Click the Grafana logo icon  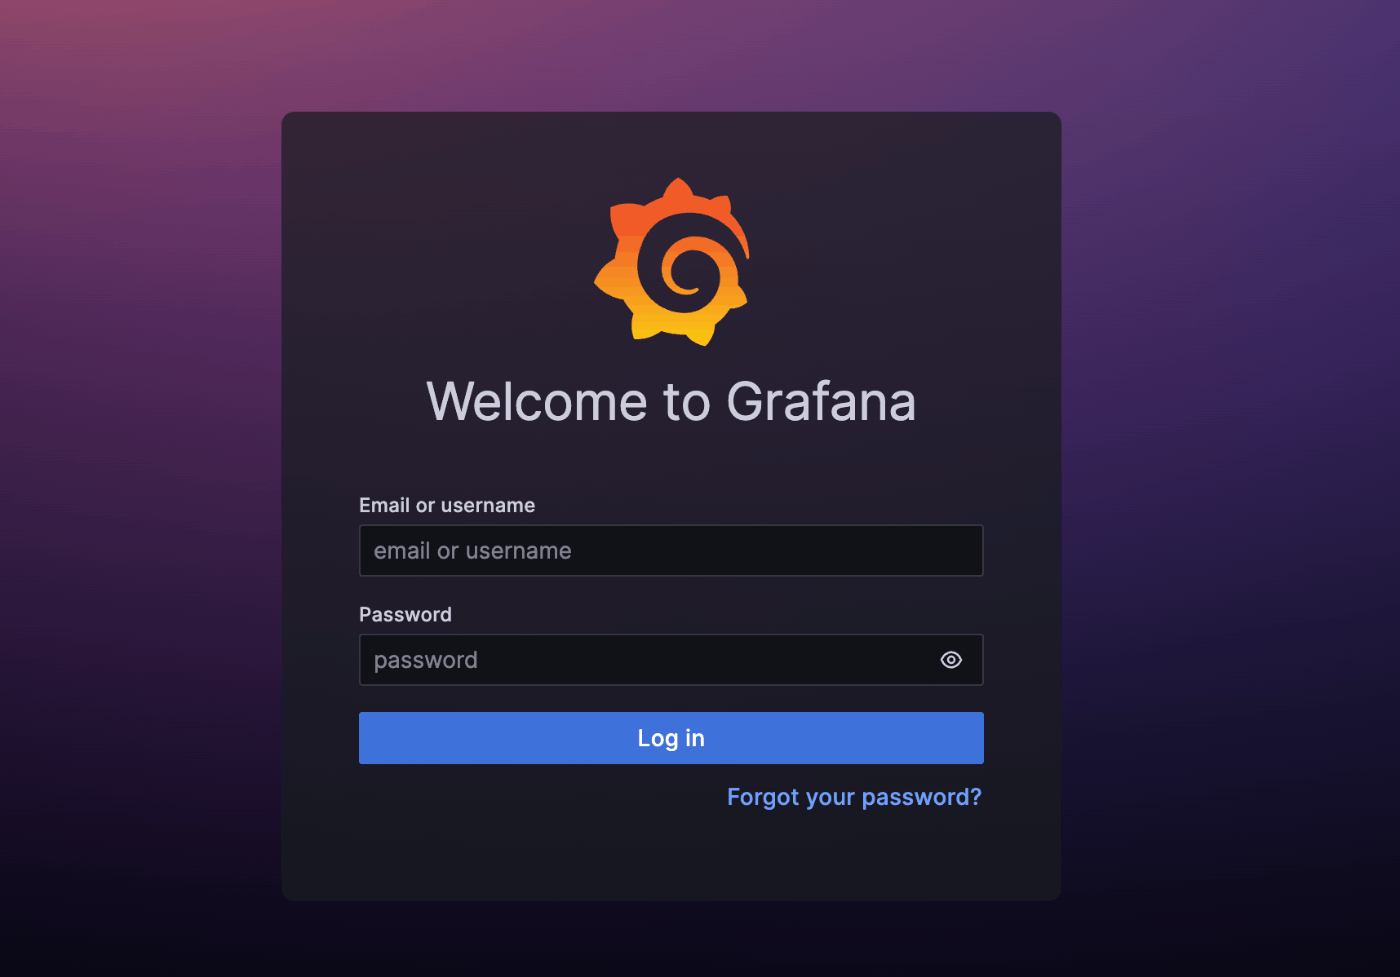(671, 262)
